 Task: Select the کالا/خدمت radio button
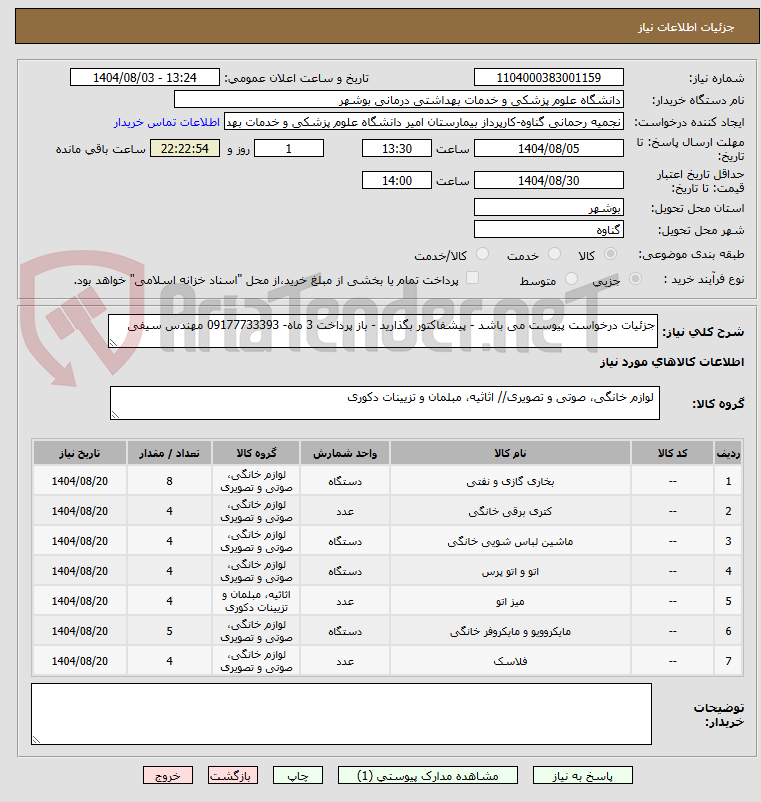[x=482, y=254]
